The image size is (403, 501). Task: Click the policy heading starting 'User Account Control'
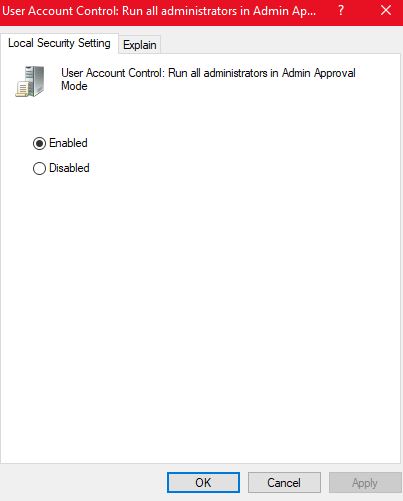pos(208,79)
